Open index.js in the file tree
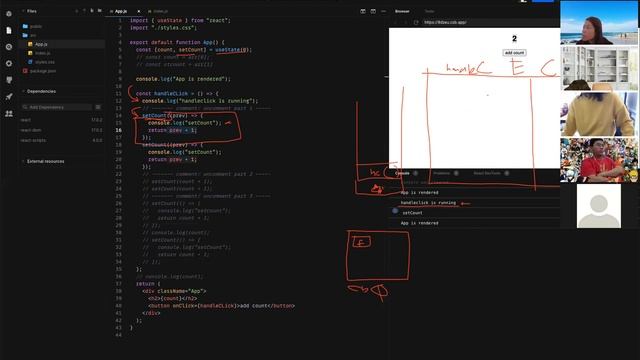640x360 pixels. pyautogui.click(x=39, y=53)
